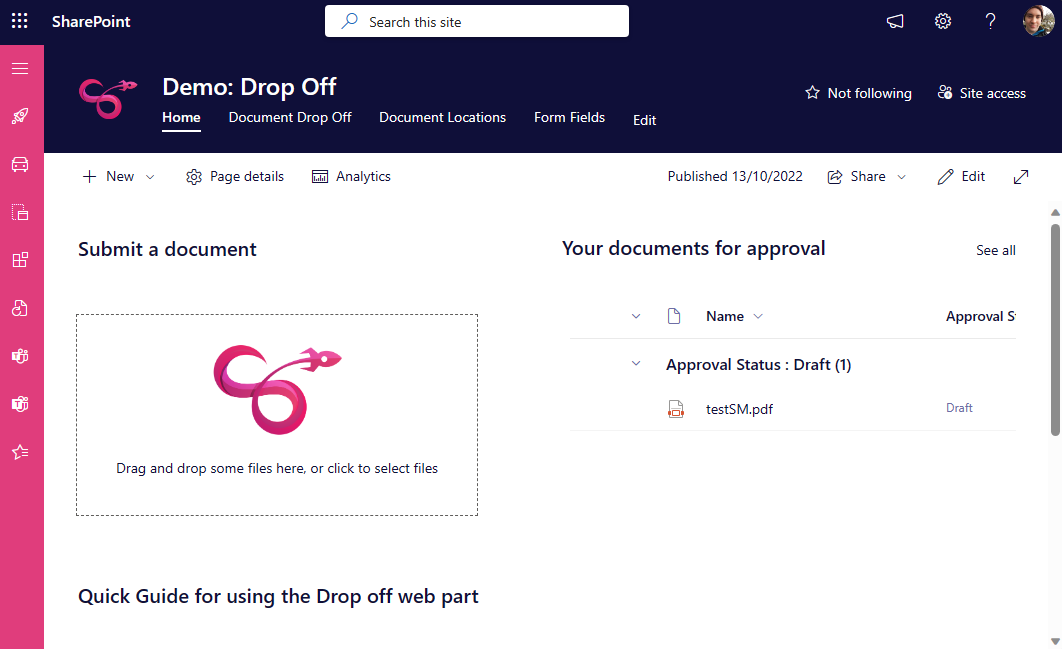Click the drag and drop file upload area
Screen dimensions: 1062x649
click(277, 415)
